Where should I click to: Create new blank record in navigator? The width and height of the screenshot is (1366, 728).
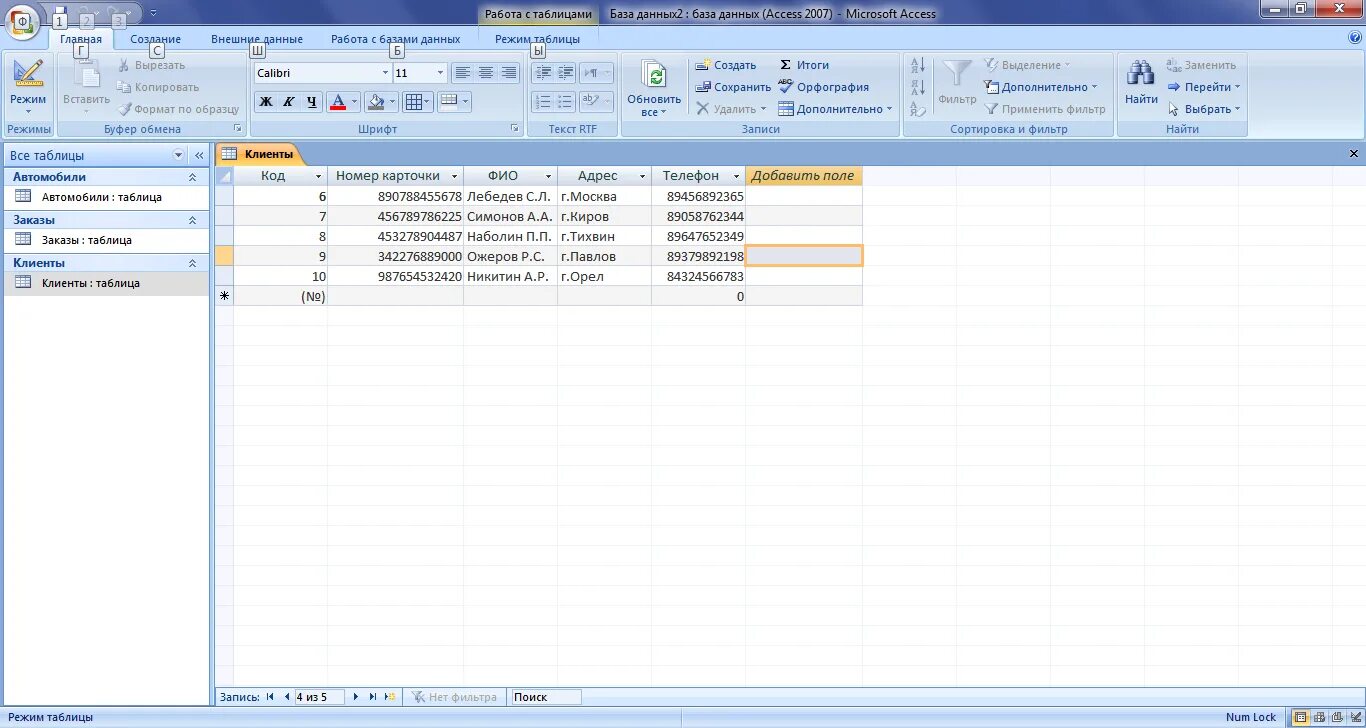coord(390,697)
